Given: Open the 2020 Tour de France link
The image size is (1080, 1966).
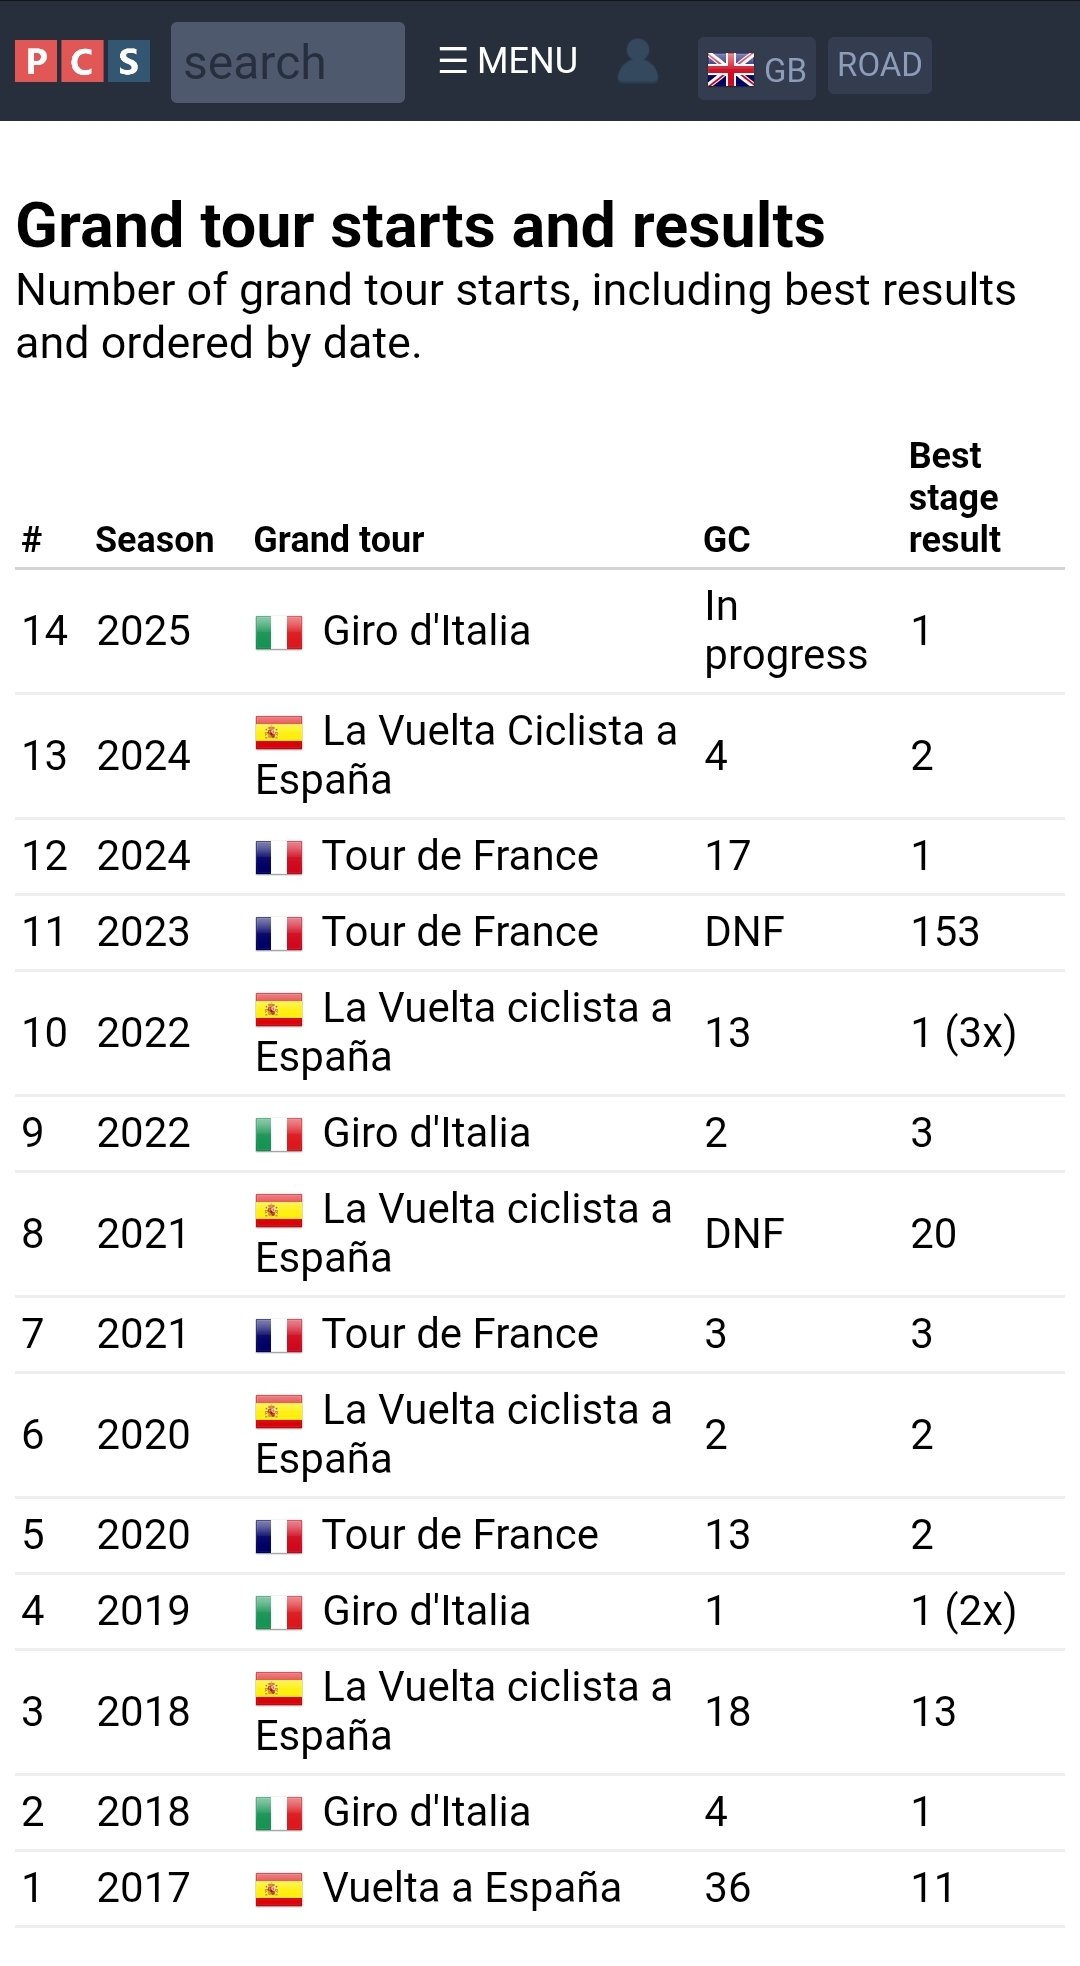Looking at the screenshot, I should (x=460, y=1535).
